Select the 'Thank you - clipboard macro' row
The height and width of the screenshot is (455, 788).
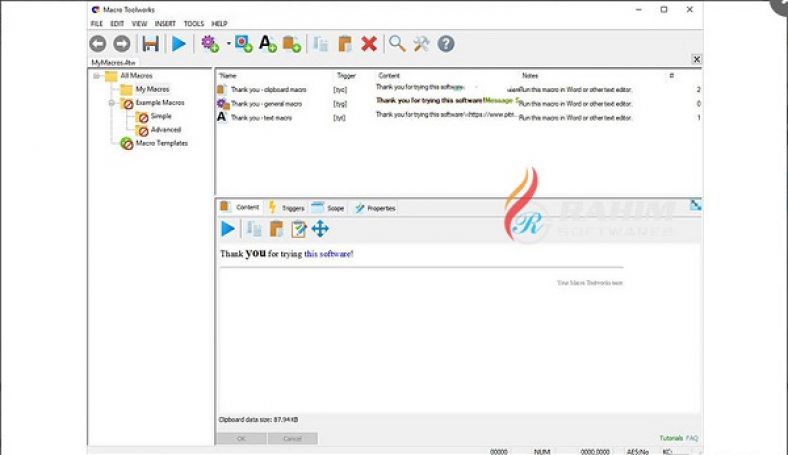[458, 89]
